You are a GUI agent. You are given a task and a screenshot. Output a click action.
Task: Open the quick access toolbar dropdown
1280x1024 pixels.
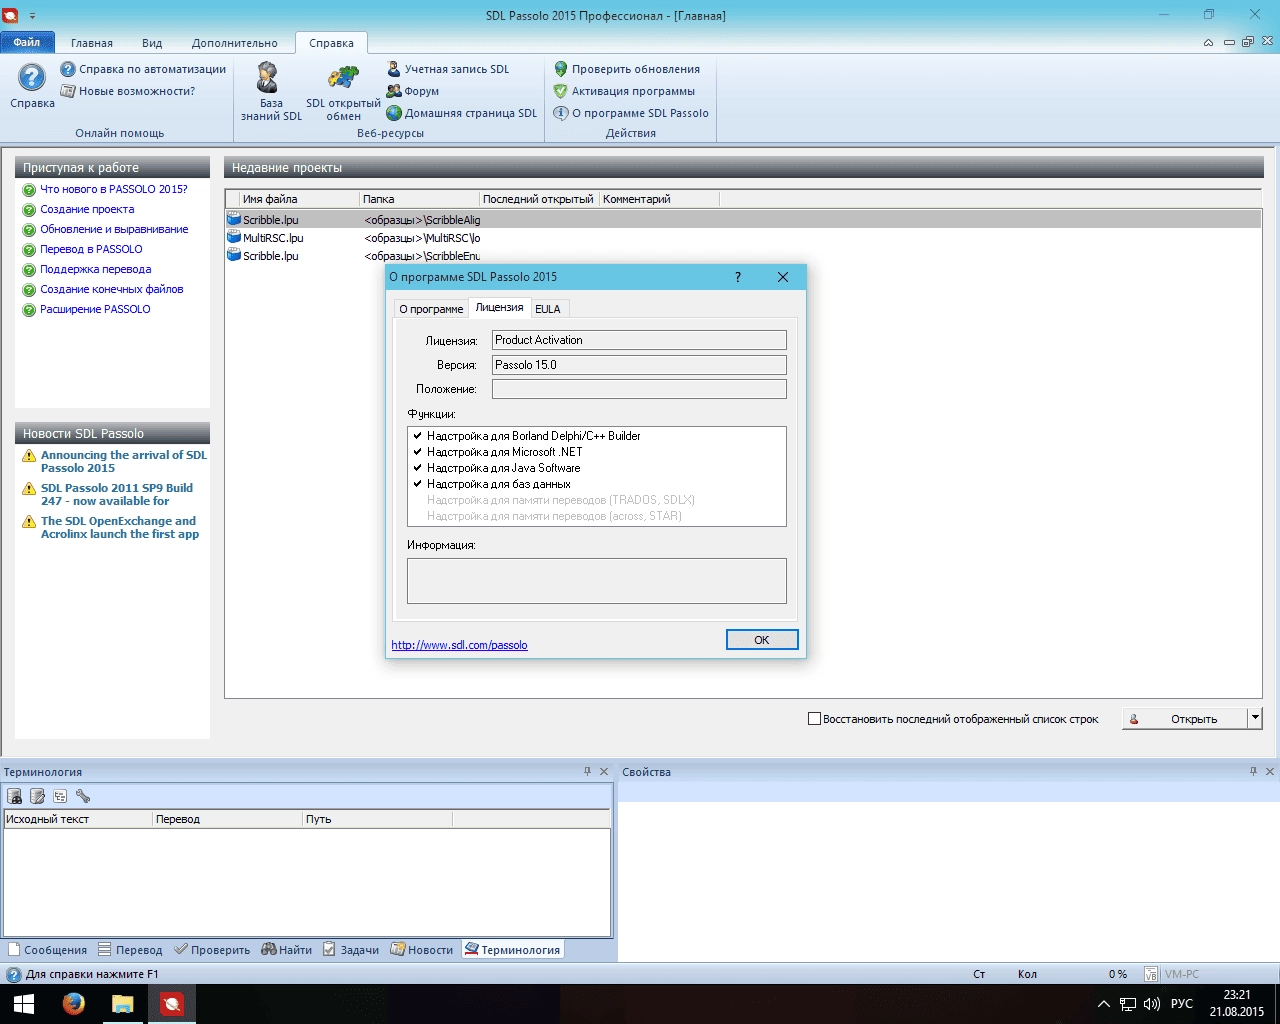coord(32,16)
